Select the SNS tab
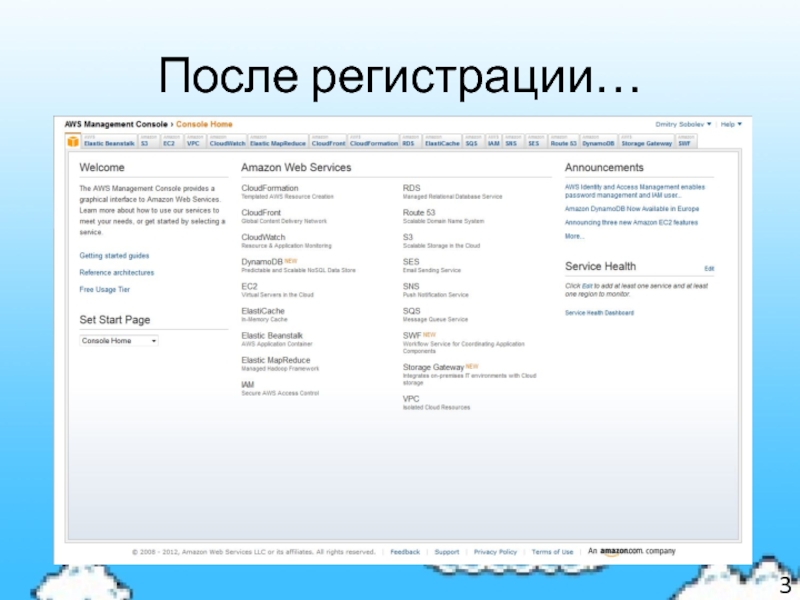Viewport: 800px width, 600px height. [x=512, y=141]
